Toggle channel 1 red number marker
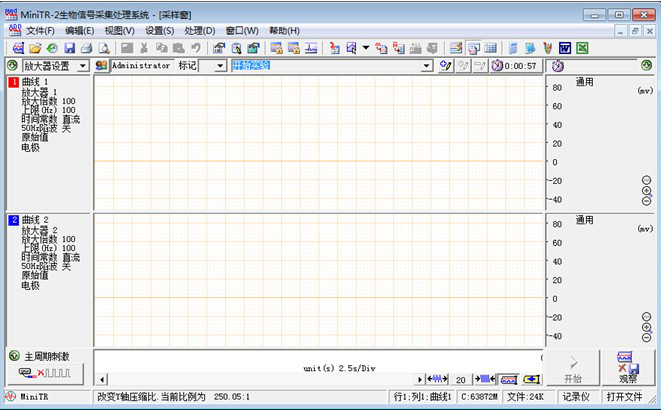This screenshot has height=410, width=661. click(x=13, y=83)
